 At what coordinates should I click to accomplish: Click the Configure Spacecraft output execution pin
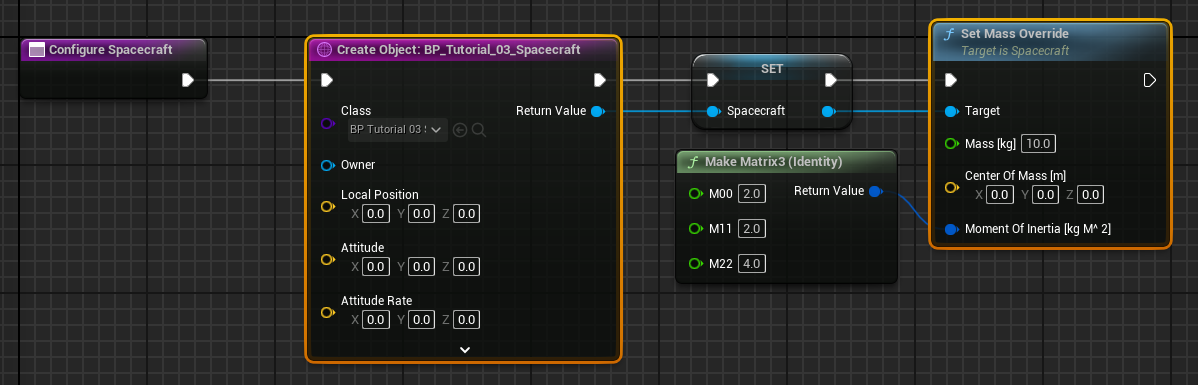click(187, 80)
